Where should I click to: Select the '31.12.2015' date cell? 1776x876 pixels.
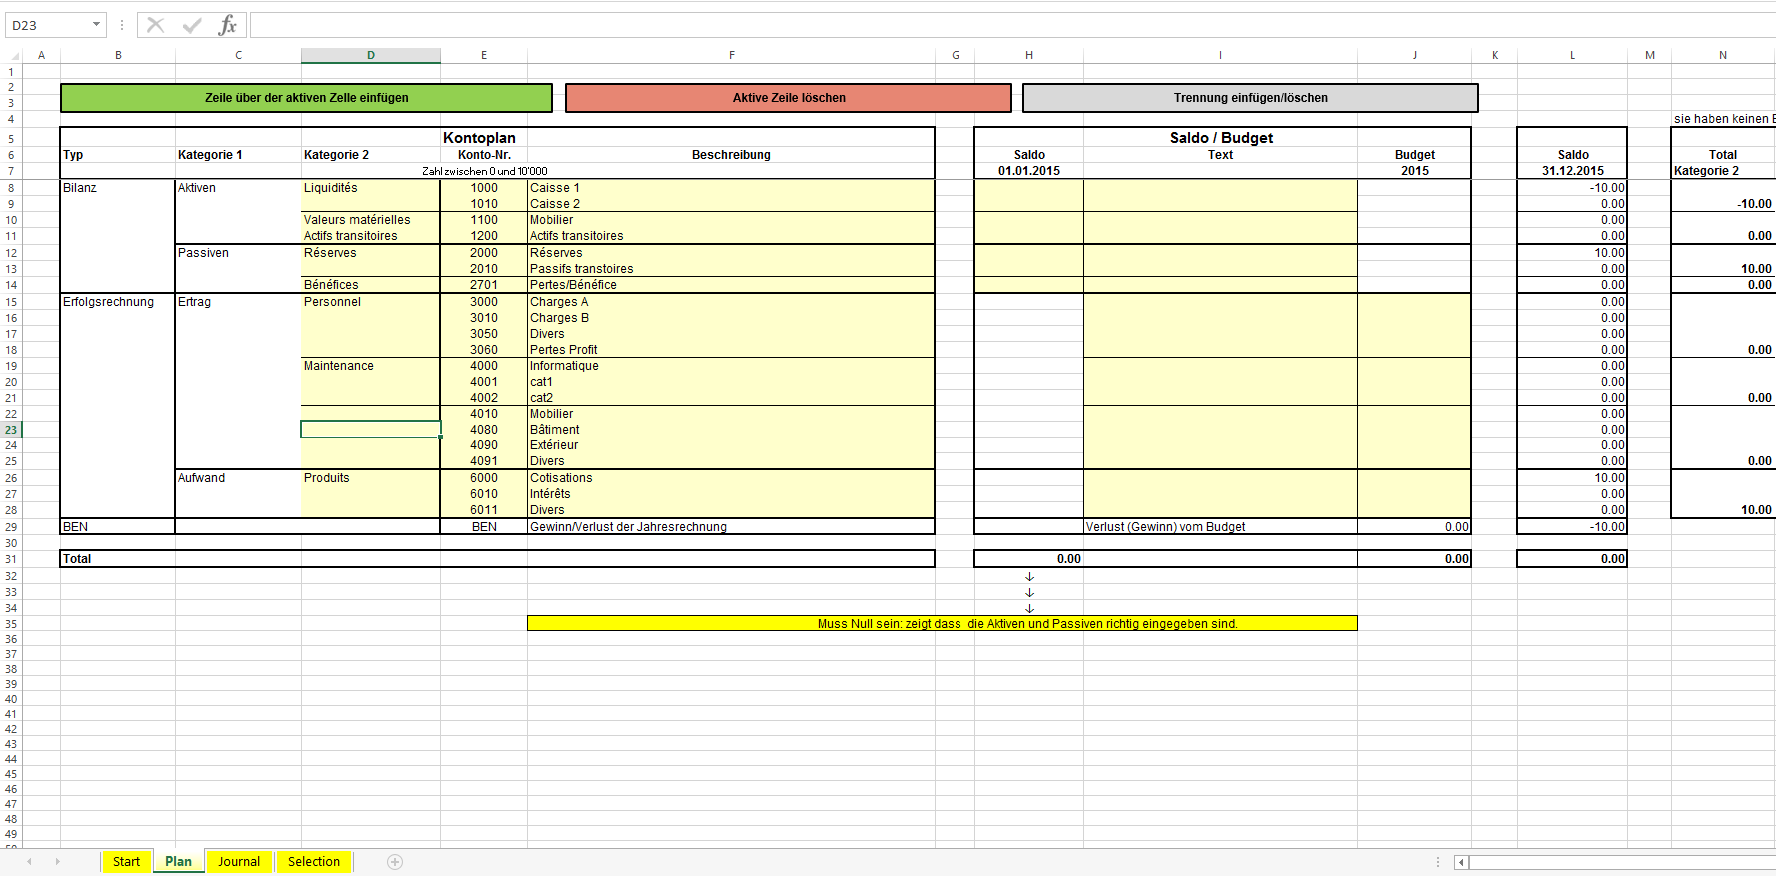tap(1572, 171)
